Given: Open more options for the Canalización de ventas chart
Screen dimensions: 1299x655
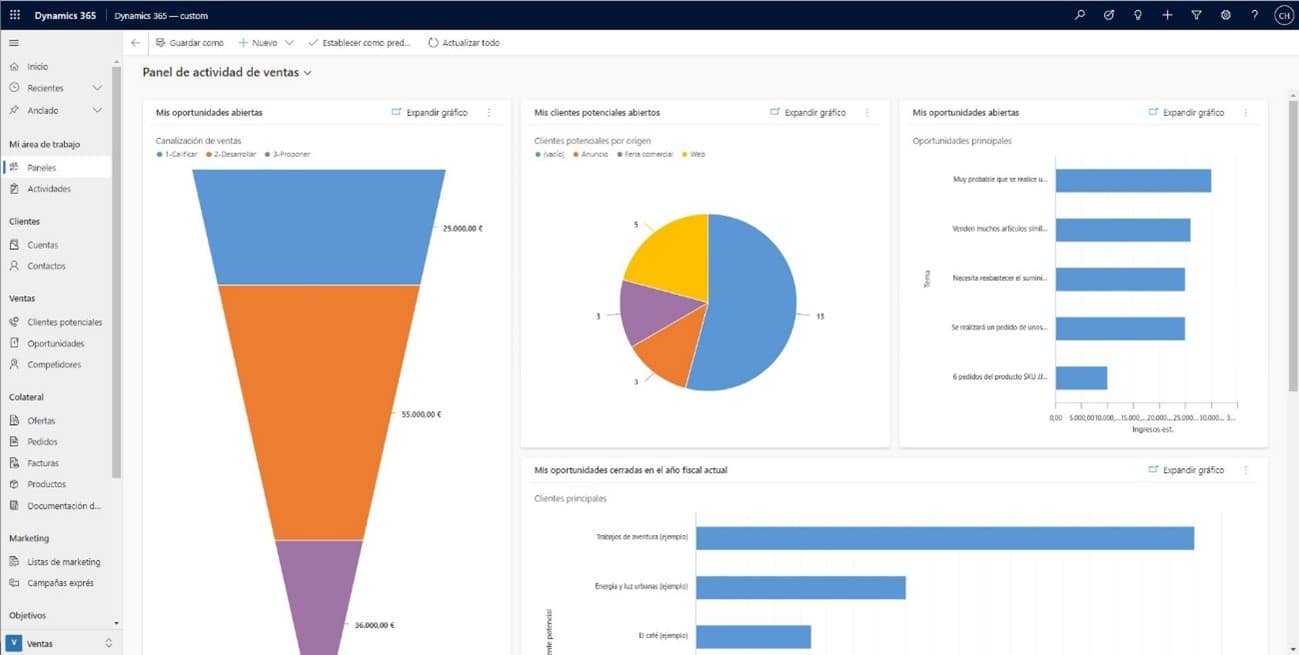Looking at the screenshot, I should pos(489,113).
